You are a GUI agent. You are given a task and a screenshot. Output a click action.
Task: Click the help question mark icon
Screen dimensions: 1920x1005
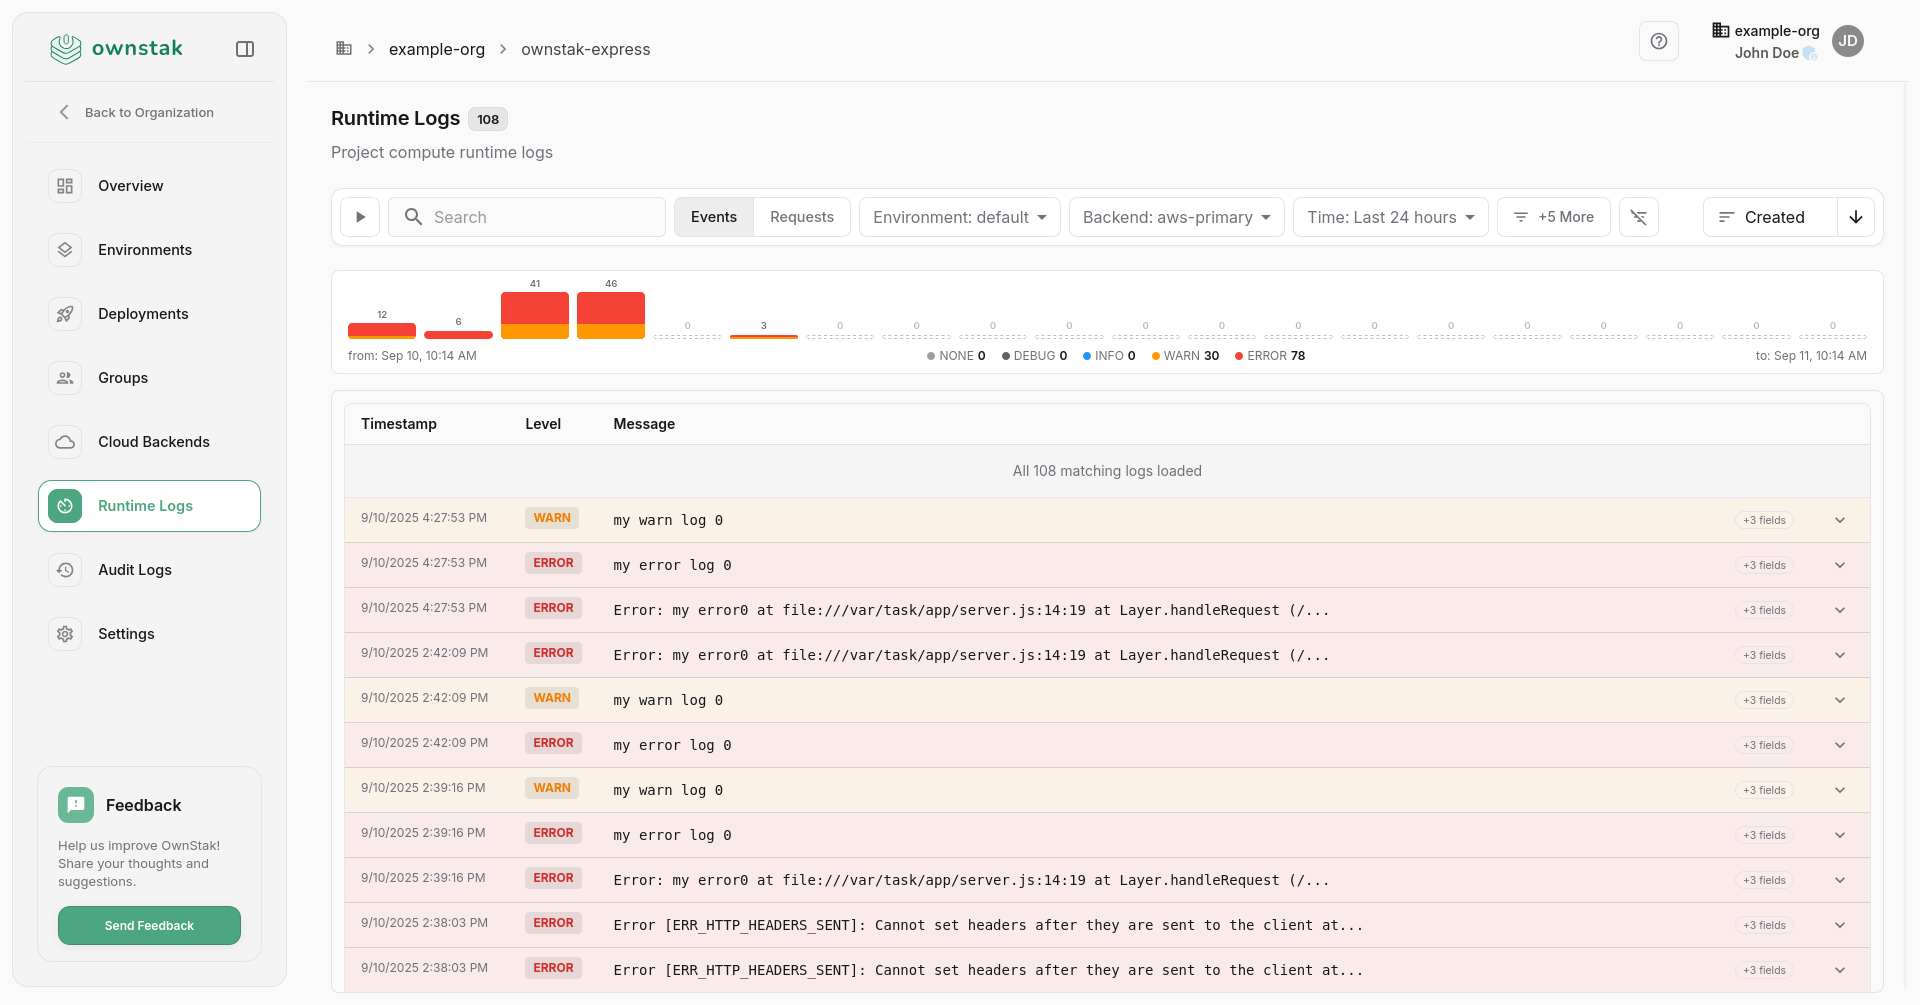click(x=1658, y=41)
